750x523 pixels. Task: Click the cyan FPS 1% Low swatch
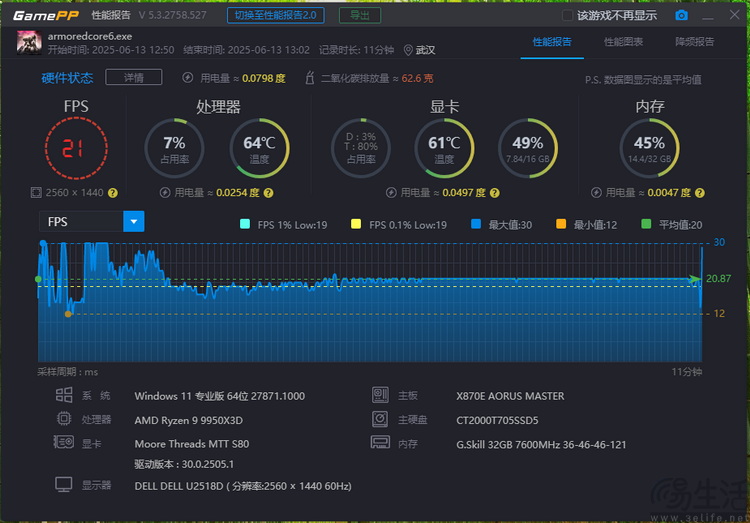click(245, 224)
